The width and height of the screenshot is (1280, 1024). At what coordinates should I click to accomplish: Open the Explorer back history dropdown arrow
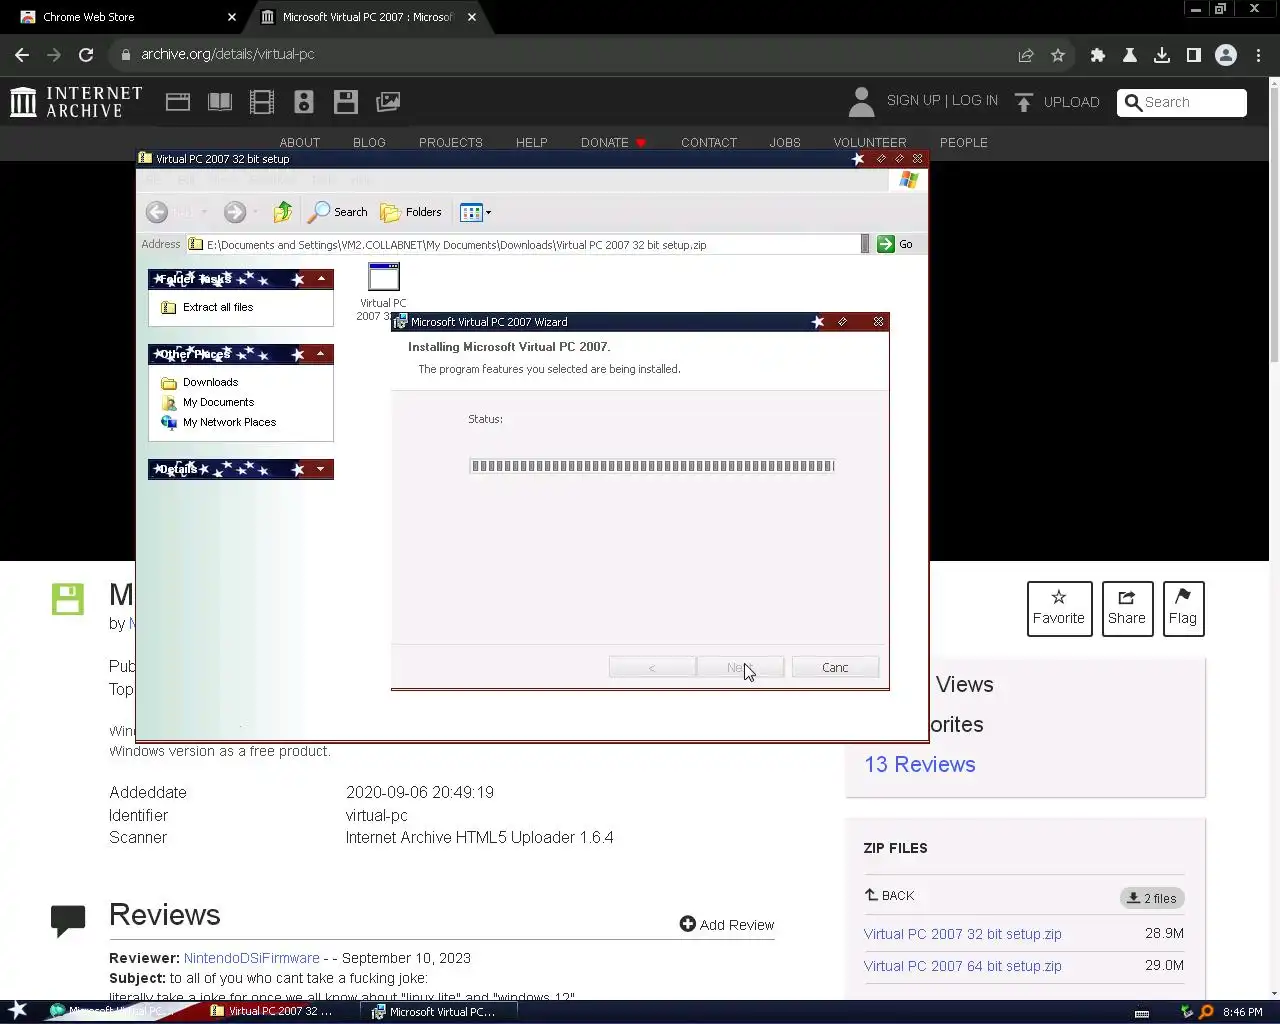click(x=204, y=212)
